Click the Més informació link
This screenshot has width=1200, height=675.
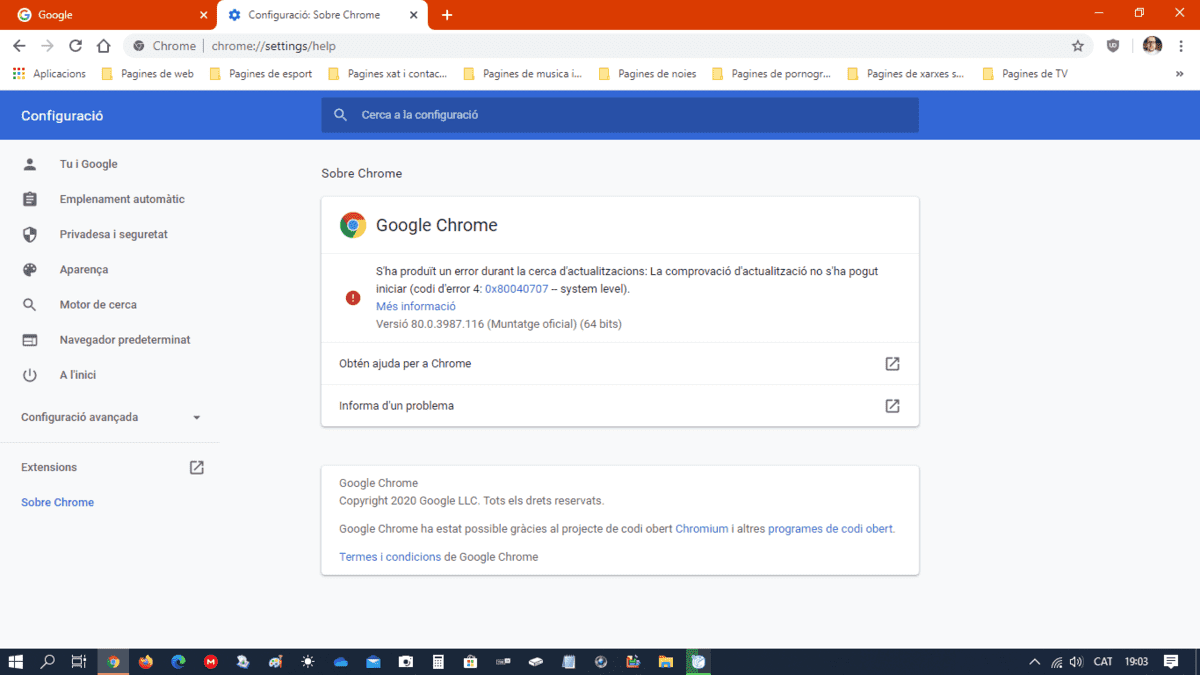pos(415,306)
